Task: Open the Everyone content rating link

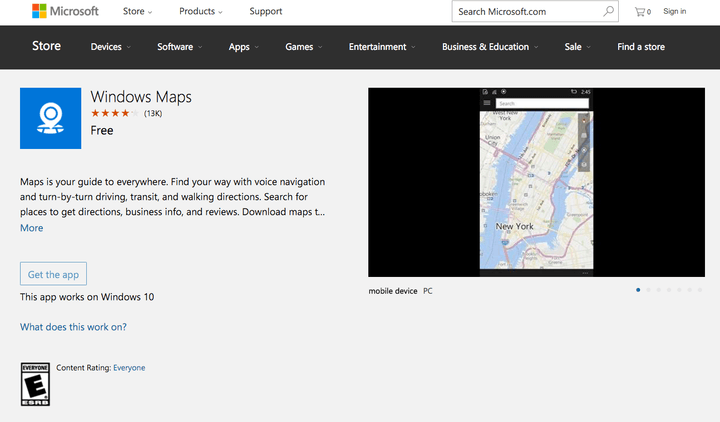Action: click(129, 368)
